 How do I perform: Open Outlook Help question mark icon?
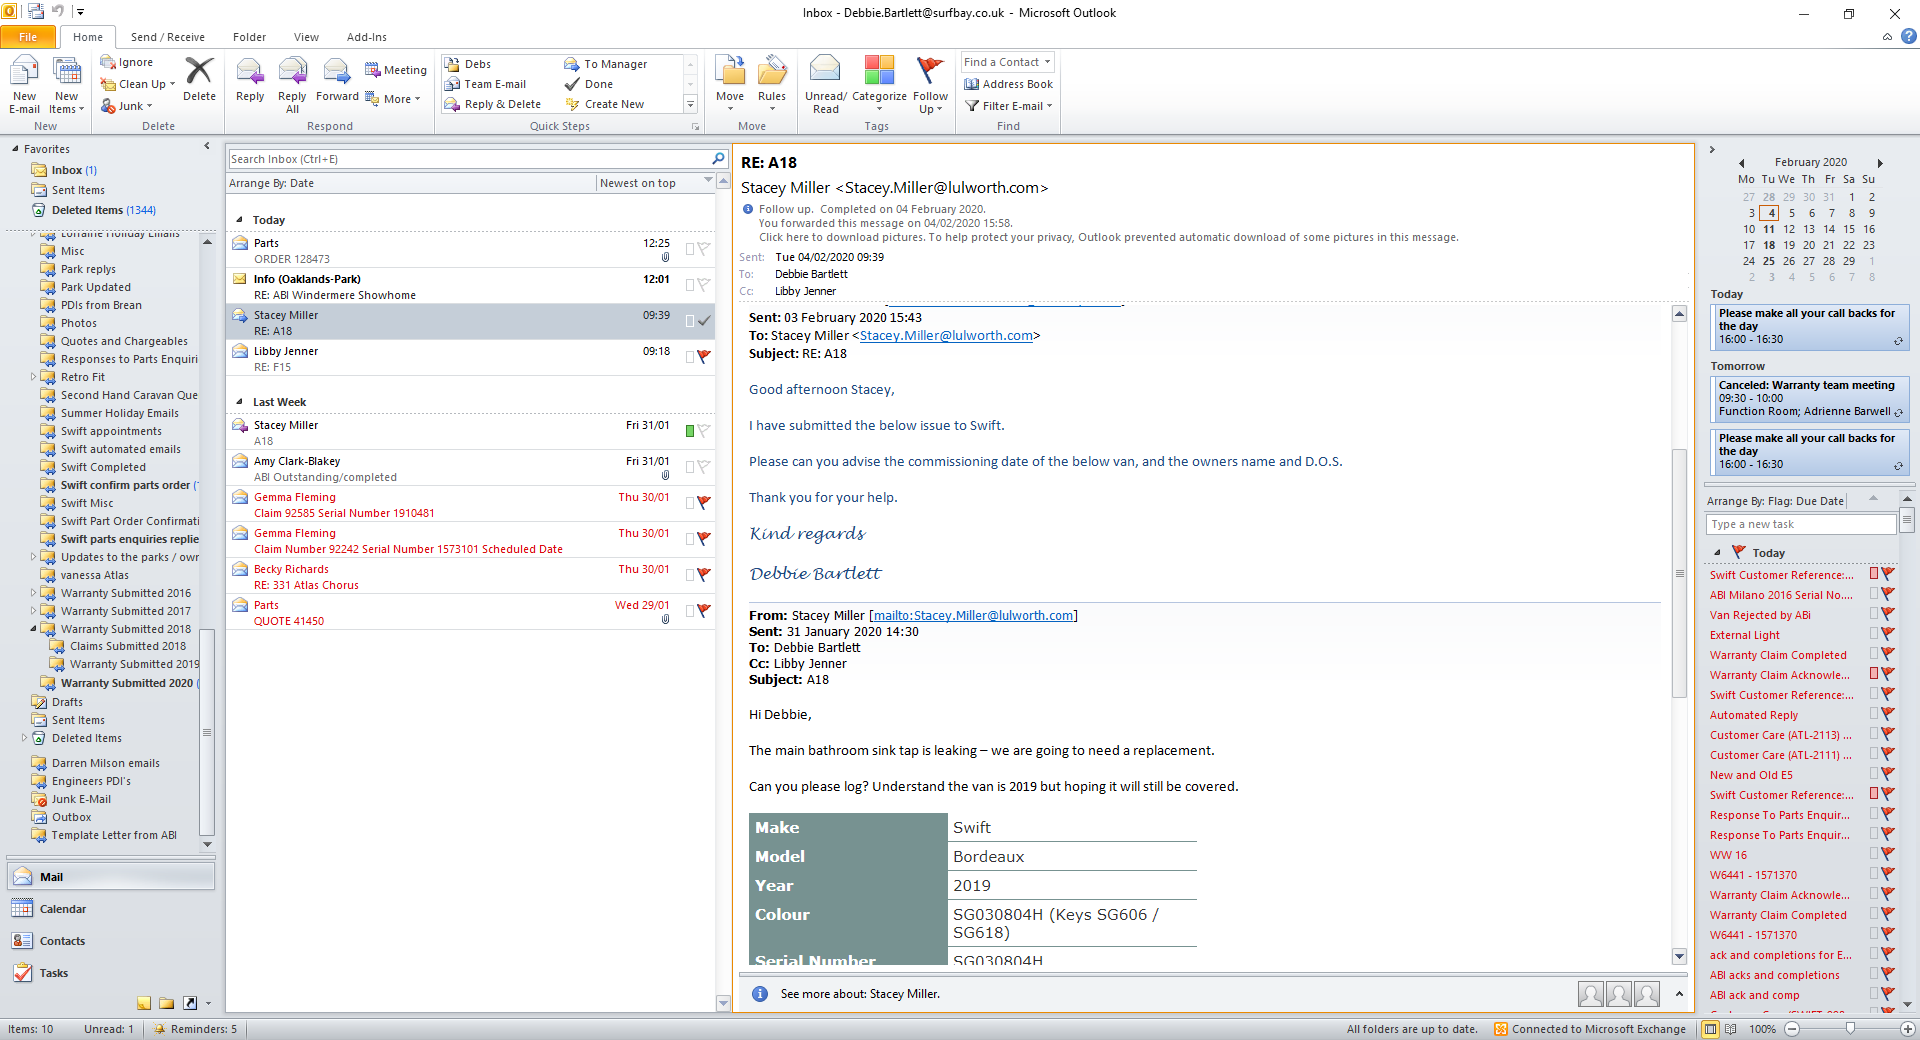(1909, 37)
